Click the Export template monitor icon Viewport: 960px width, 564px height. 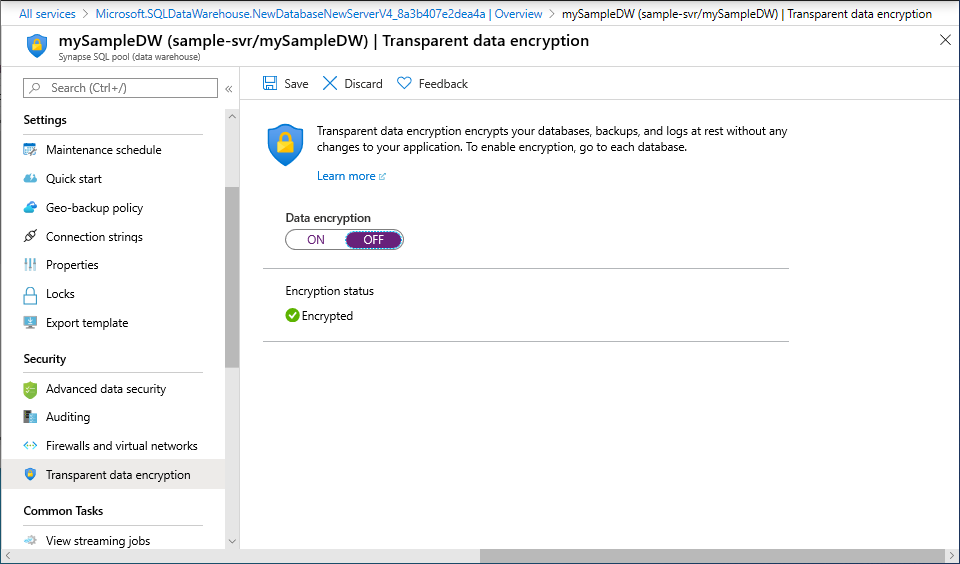[30, 323]
